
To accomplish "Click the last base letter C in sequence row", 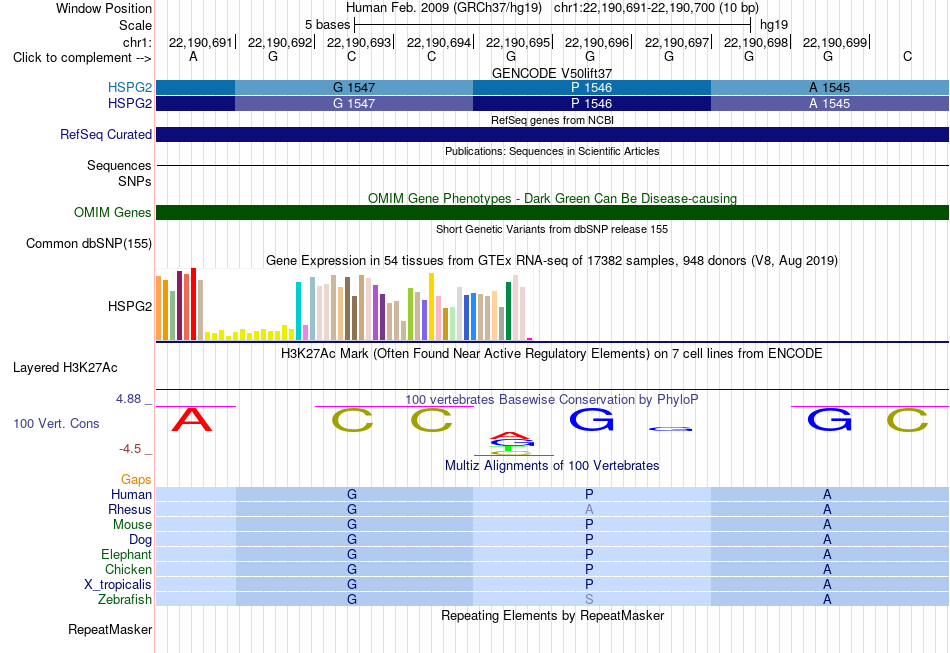I will 907,56.
